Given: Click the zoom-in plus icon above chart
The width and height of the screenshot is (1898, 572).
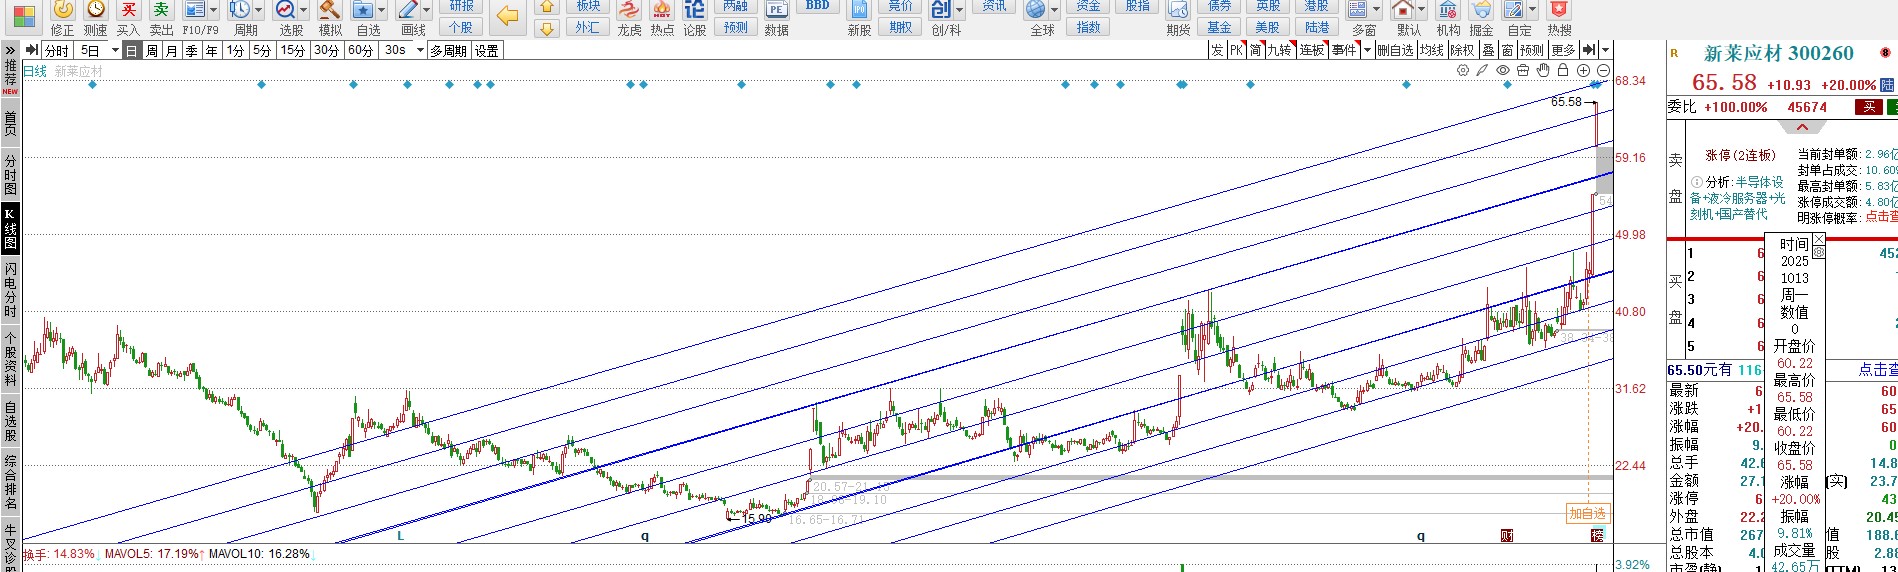Looking at the screenshot, I should (1583, 70).
